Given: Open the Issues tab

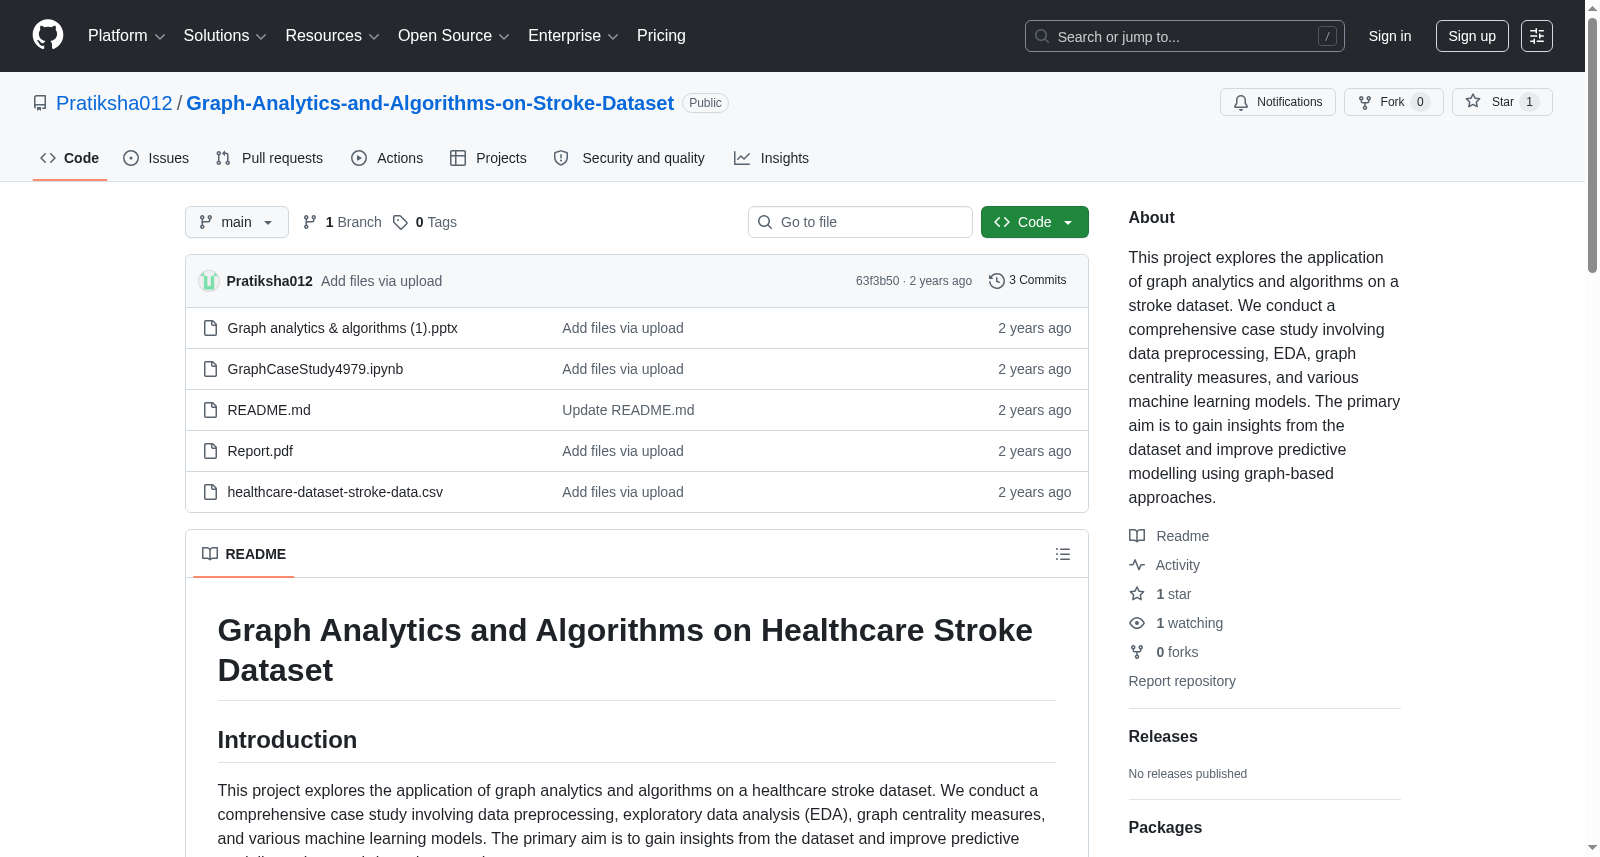Looking at the screenshot, I should pyautogui.click(x=156, y=158).
